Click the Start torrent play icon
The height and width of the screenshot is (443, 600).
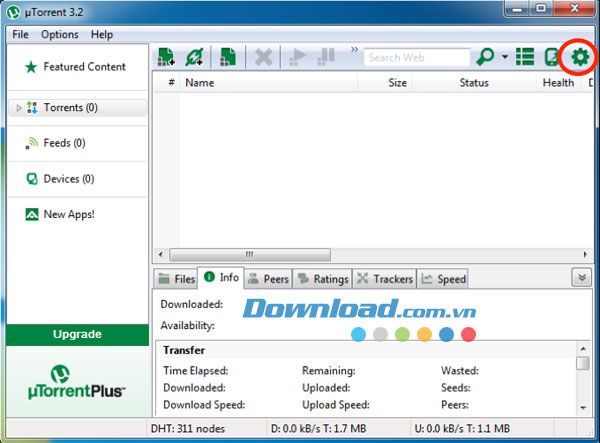[x=297, y=57]
